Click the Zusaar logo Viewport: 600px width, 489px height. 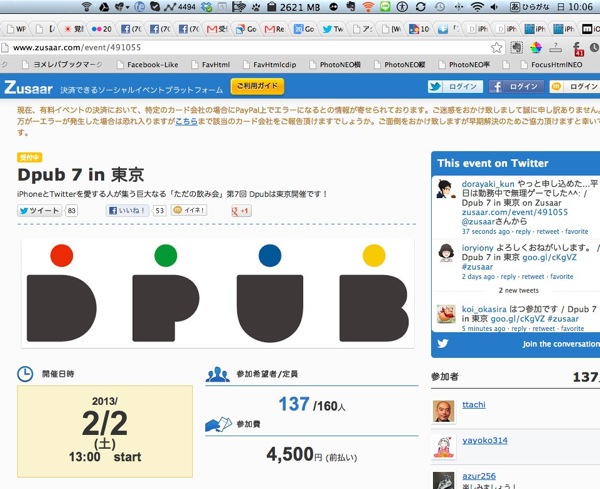28,88
